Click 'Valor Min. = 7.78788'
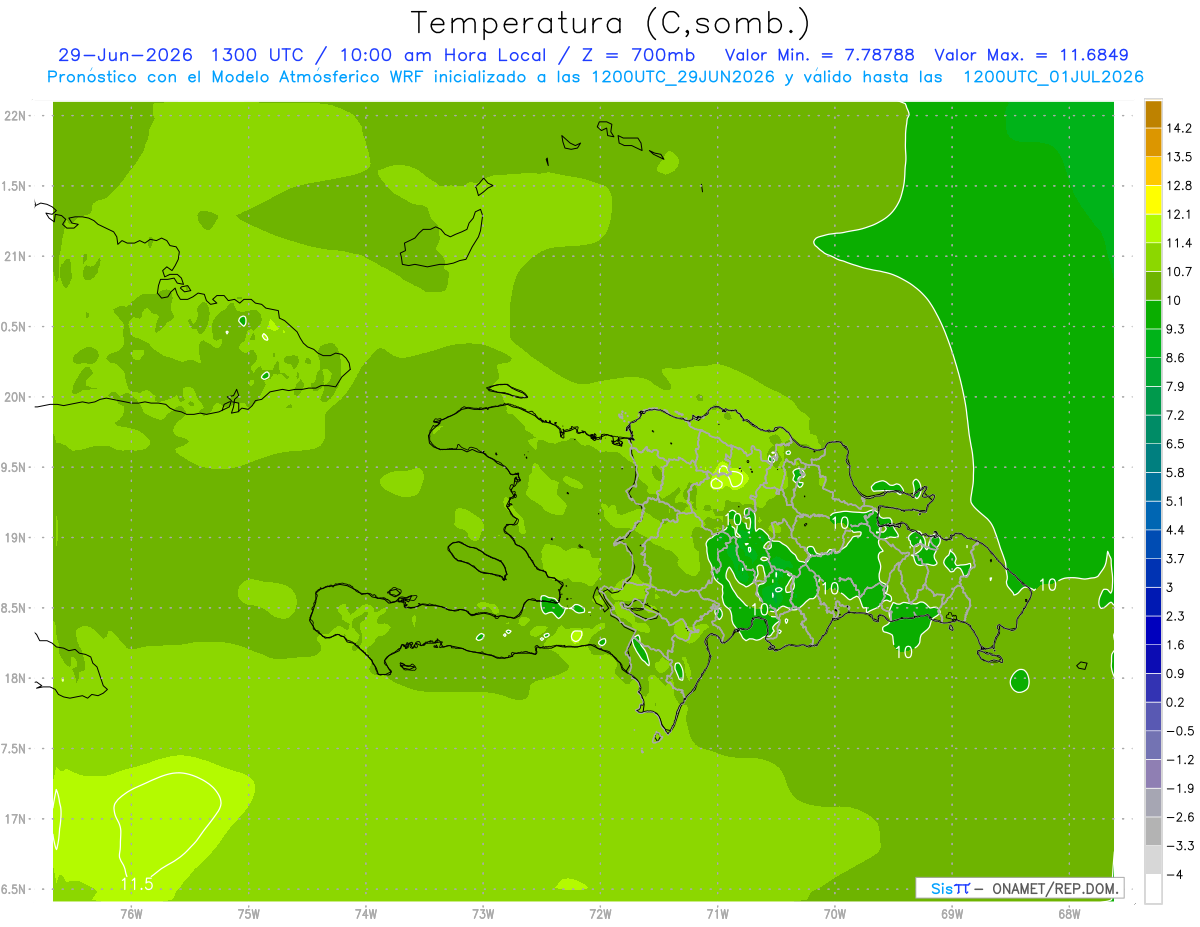The height and width of the screenshot is (927, 1200). tap(820, 55)
